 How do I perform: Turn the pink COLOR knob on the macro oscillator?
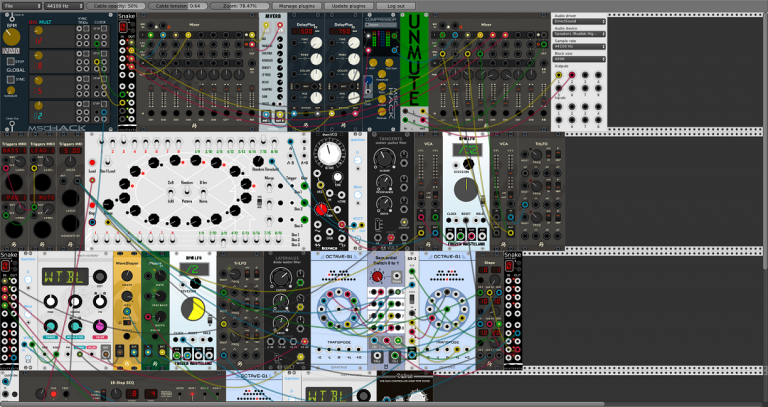[x=99, y=326]
